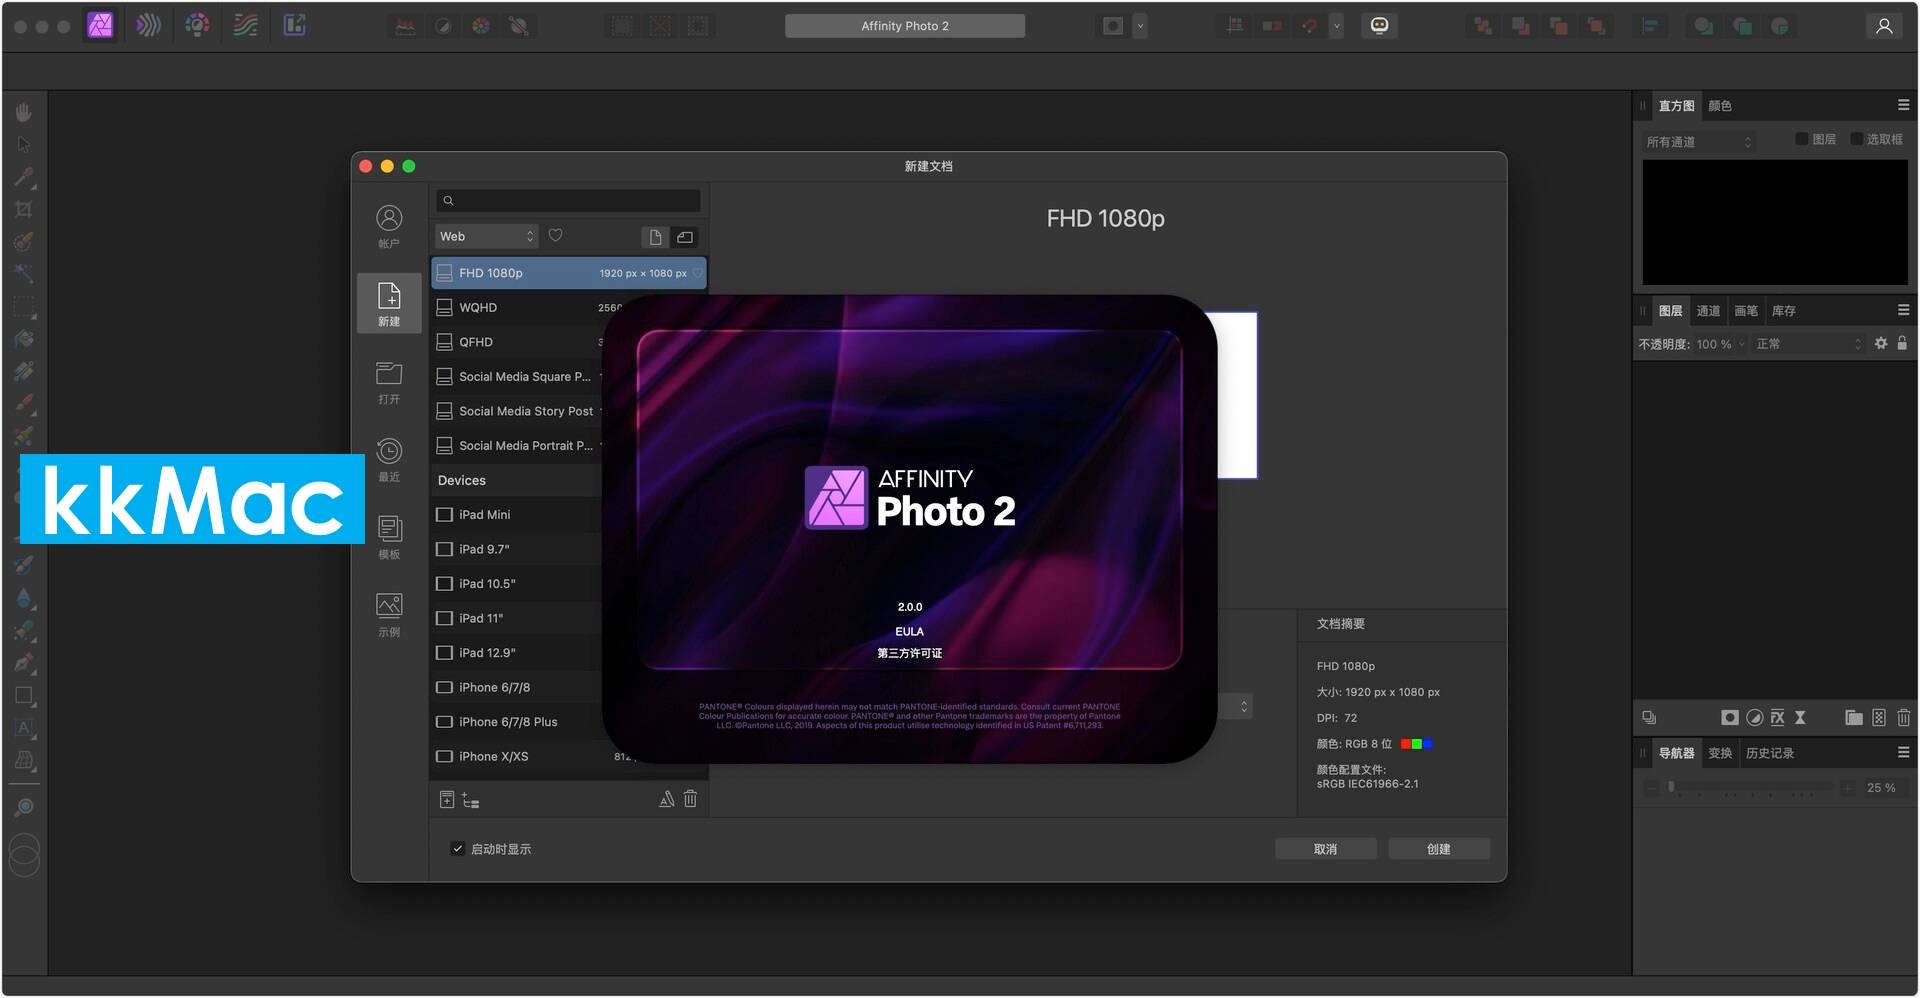Click the 取消 (Cancel) button

[1325, 849]
